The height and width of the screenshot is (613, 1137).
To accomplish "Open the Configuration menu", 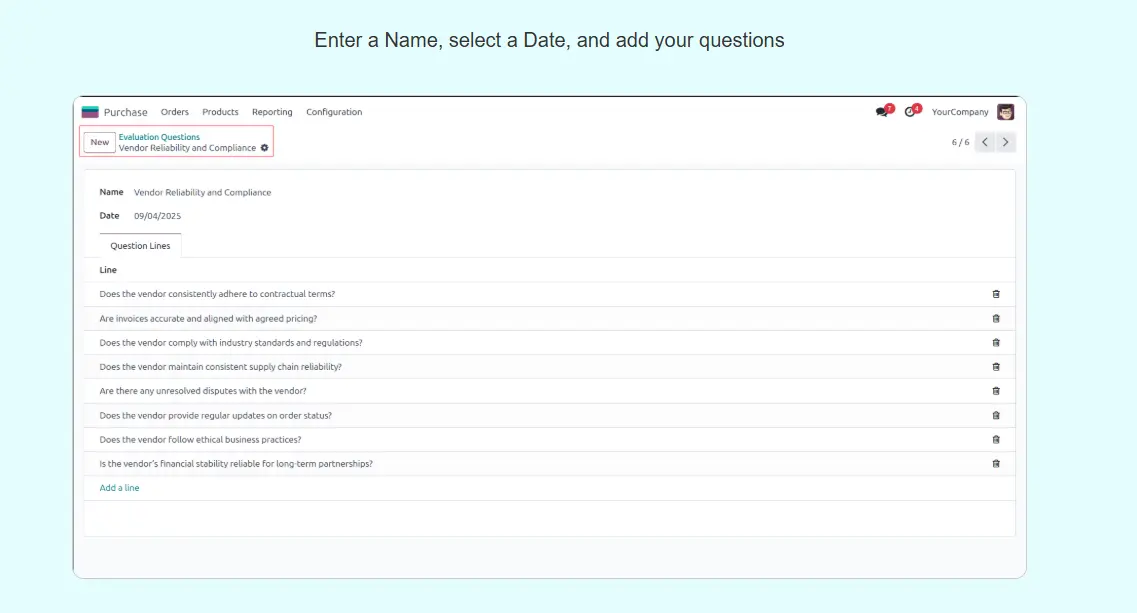I will coord(334,112).
